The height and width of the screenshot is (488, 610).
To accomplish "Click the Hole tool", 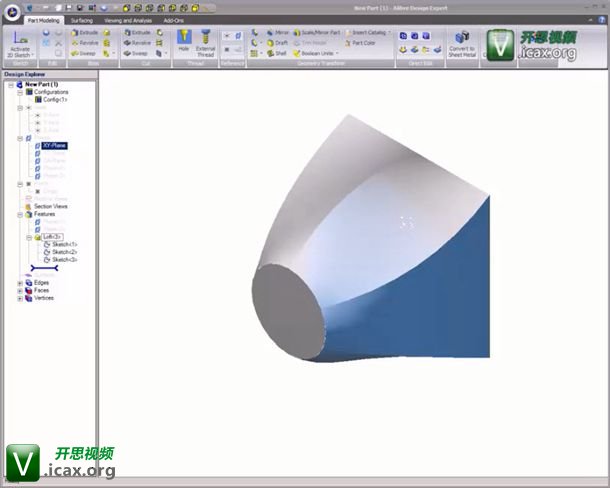I will click(x=184, y=41).
